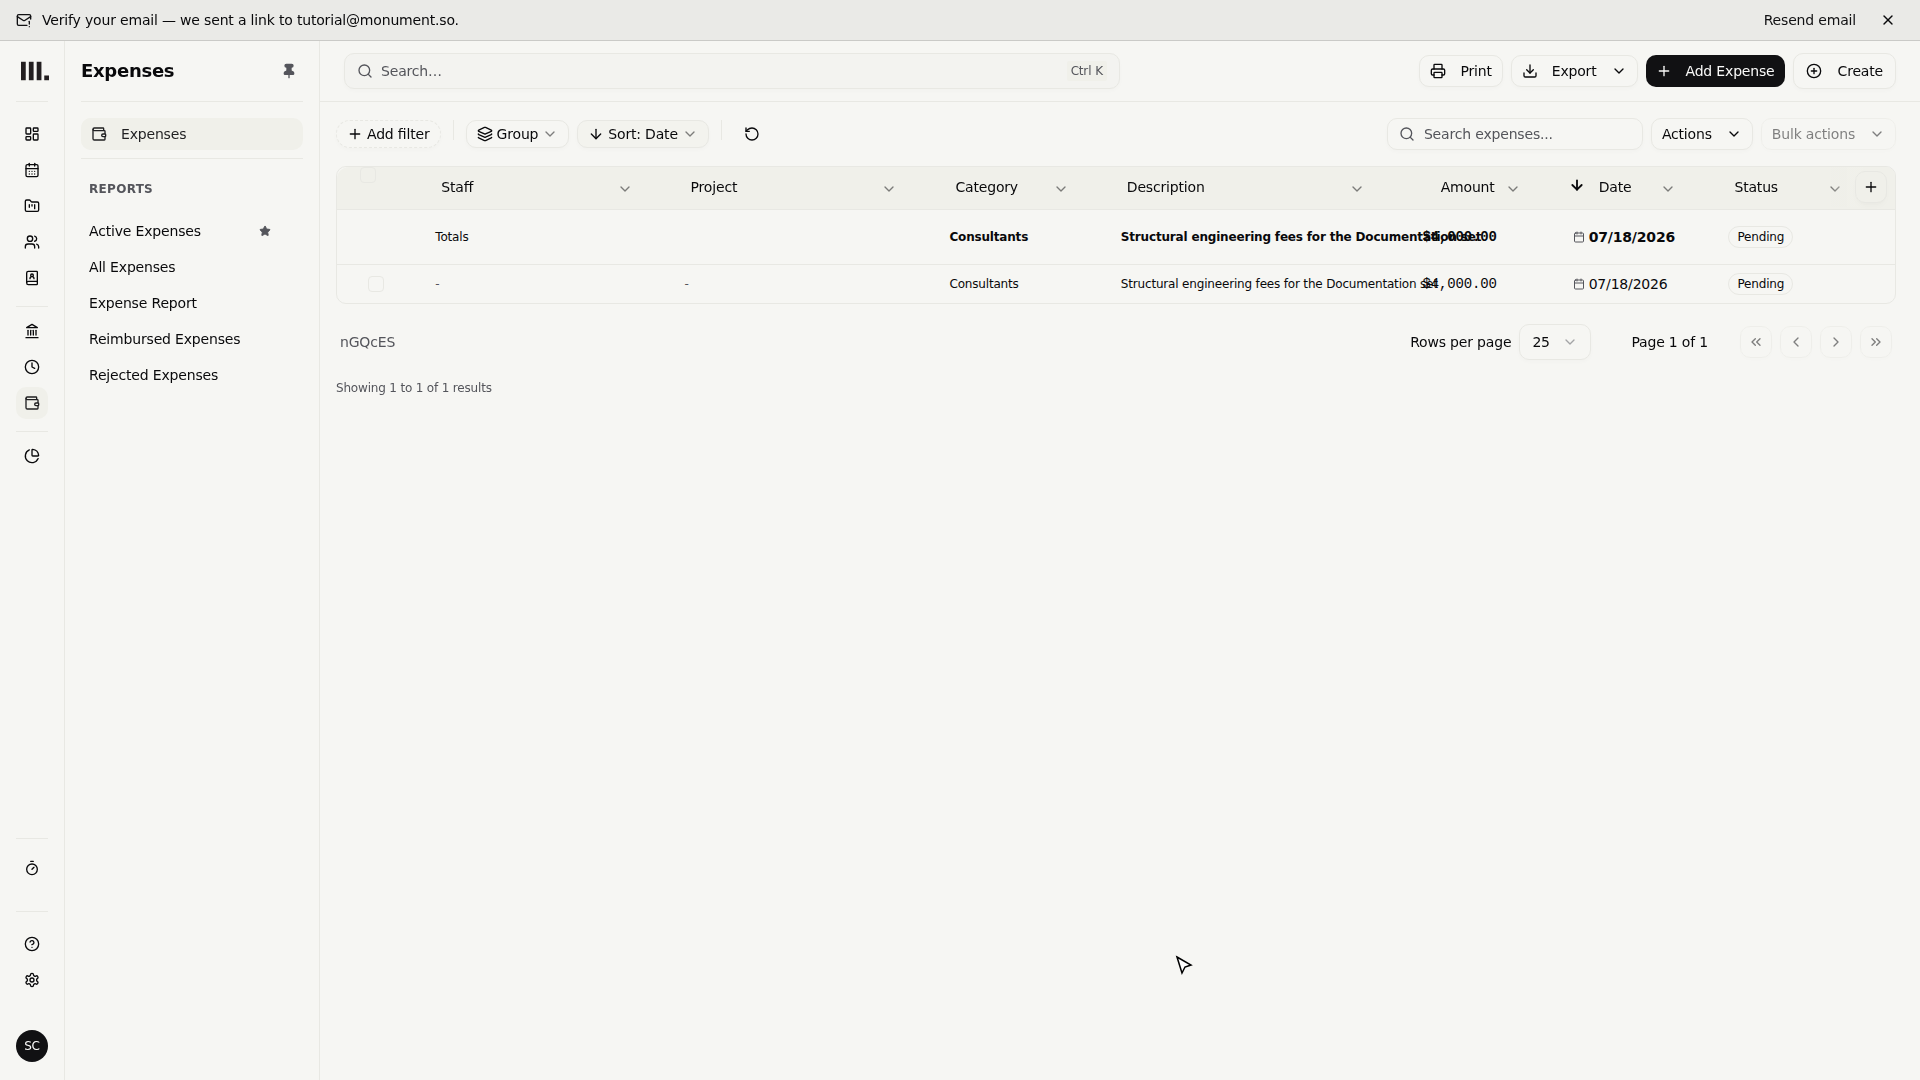Go to previous page of results
The width and height of the screenshot is (1920, 1080).
click(x=1796, y=342)
